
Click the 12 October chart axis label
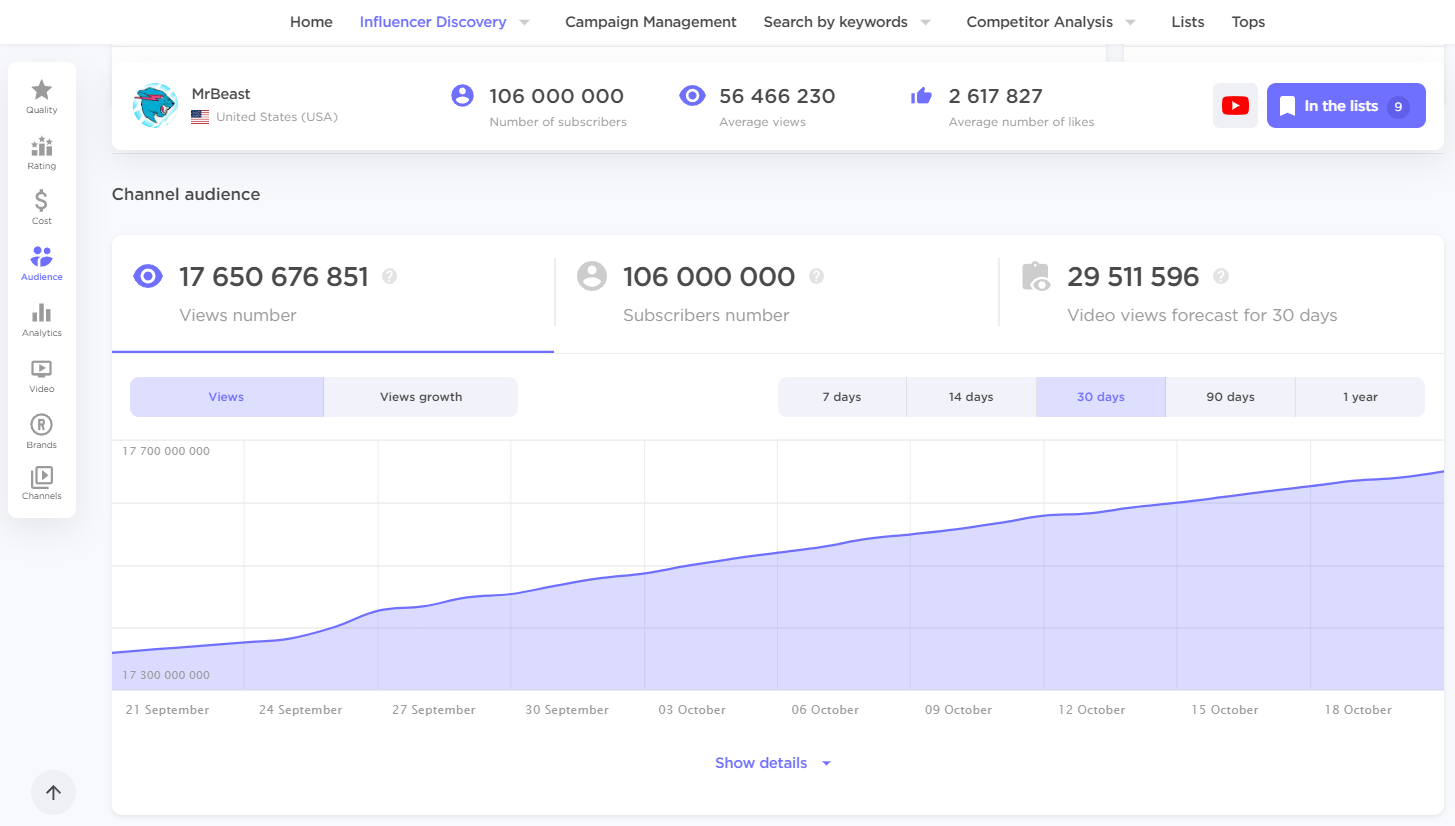pos(1092,710)
